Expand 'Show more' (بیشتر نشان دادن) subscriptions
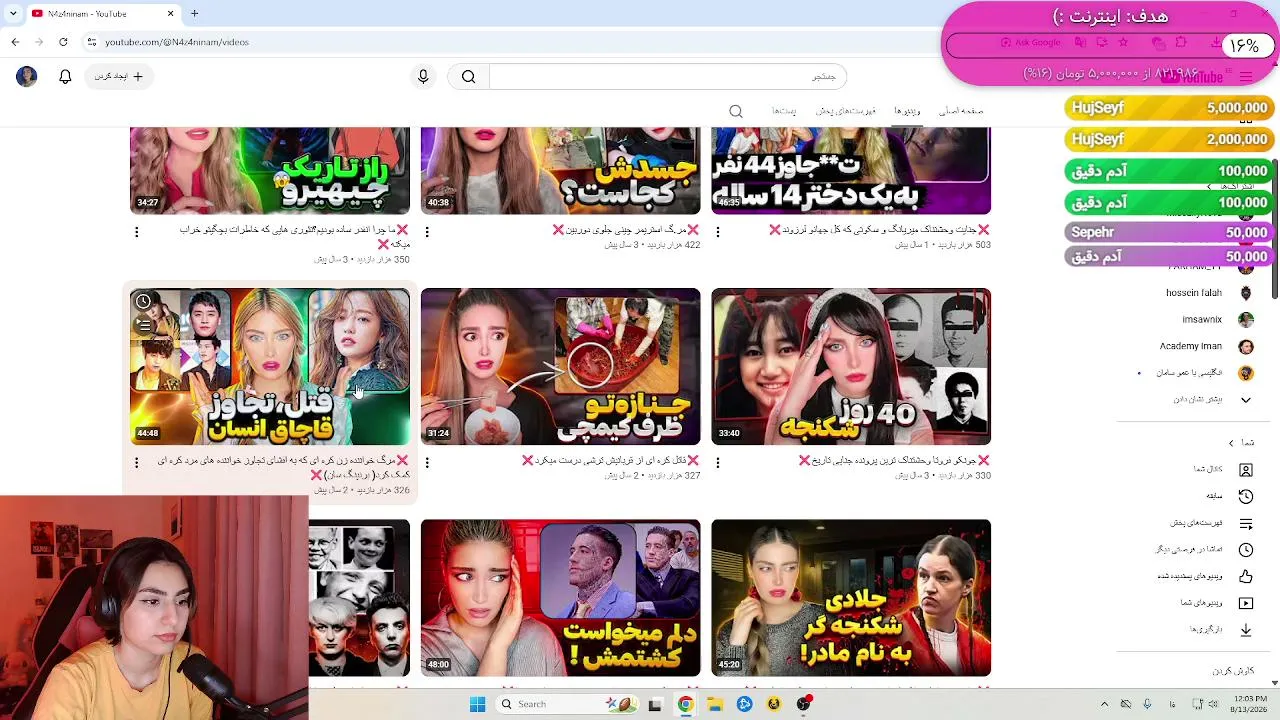This screenshot has height=720, width=1280. coord(1212,400)
